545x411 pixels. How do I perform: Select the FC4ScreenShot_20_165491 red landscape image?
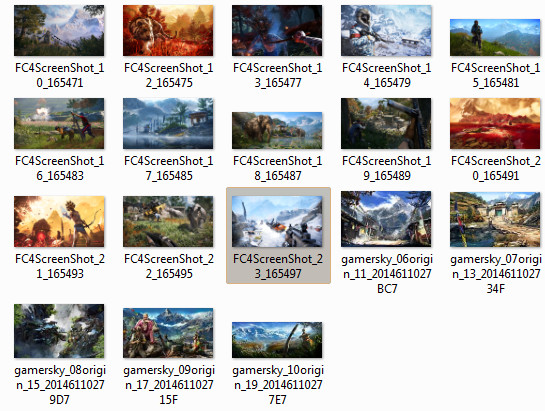(x=495, y=123)
